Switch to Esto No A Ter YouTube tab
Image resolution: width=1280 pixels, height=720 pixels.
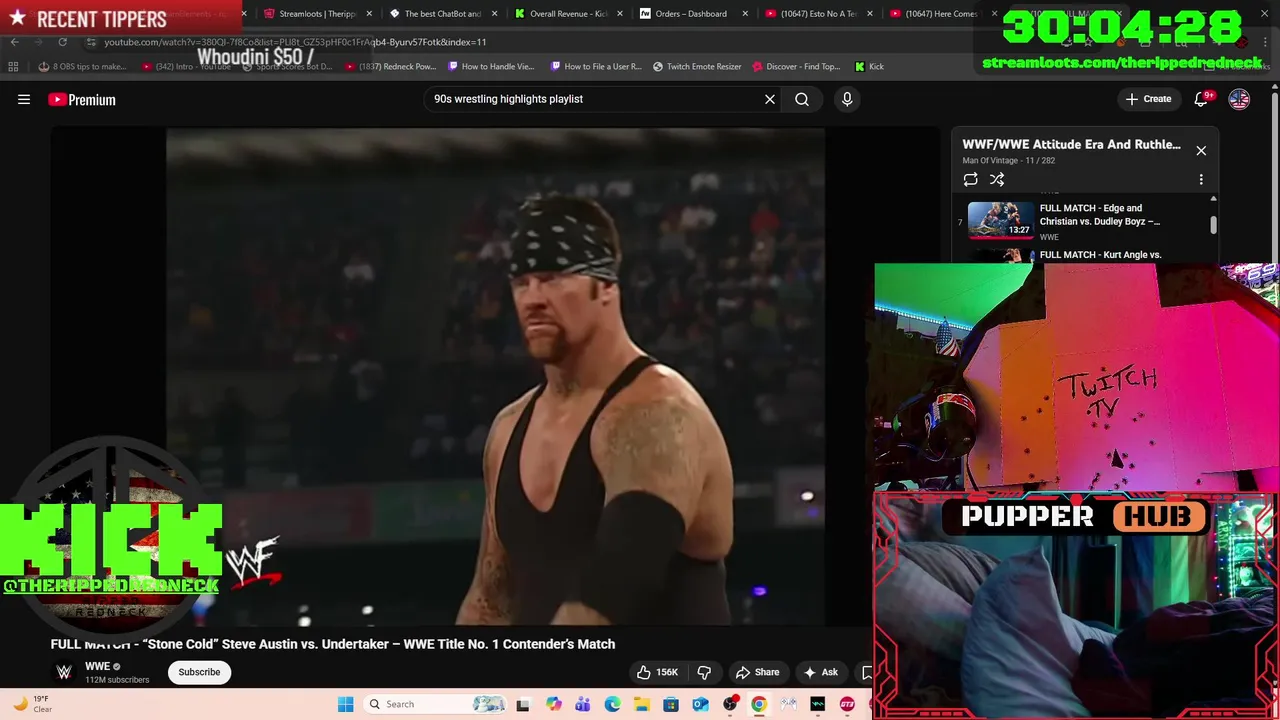[x=818, y=14]
